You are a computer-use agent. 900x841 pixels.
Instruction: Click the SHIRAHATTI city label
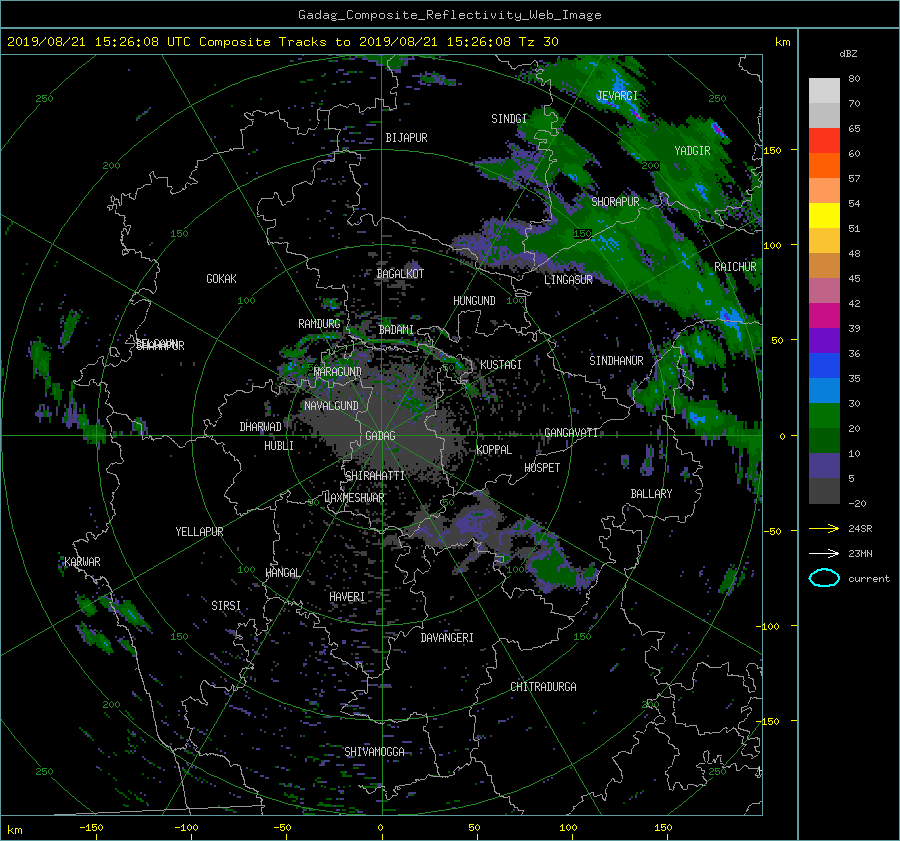[x=375, y=476]
